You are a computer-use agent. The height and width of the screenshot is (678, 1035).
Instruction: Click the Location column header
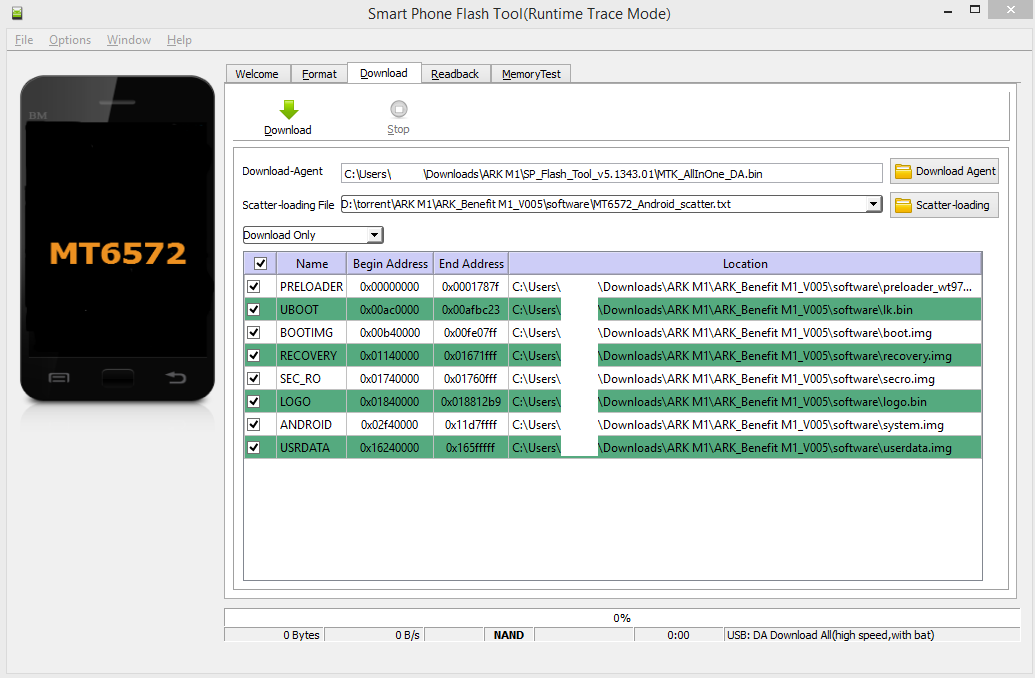point(745,264)
